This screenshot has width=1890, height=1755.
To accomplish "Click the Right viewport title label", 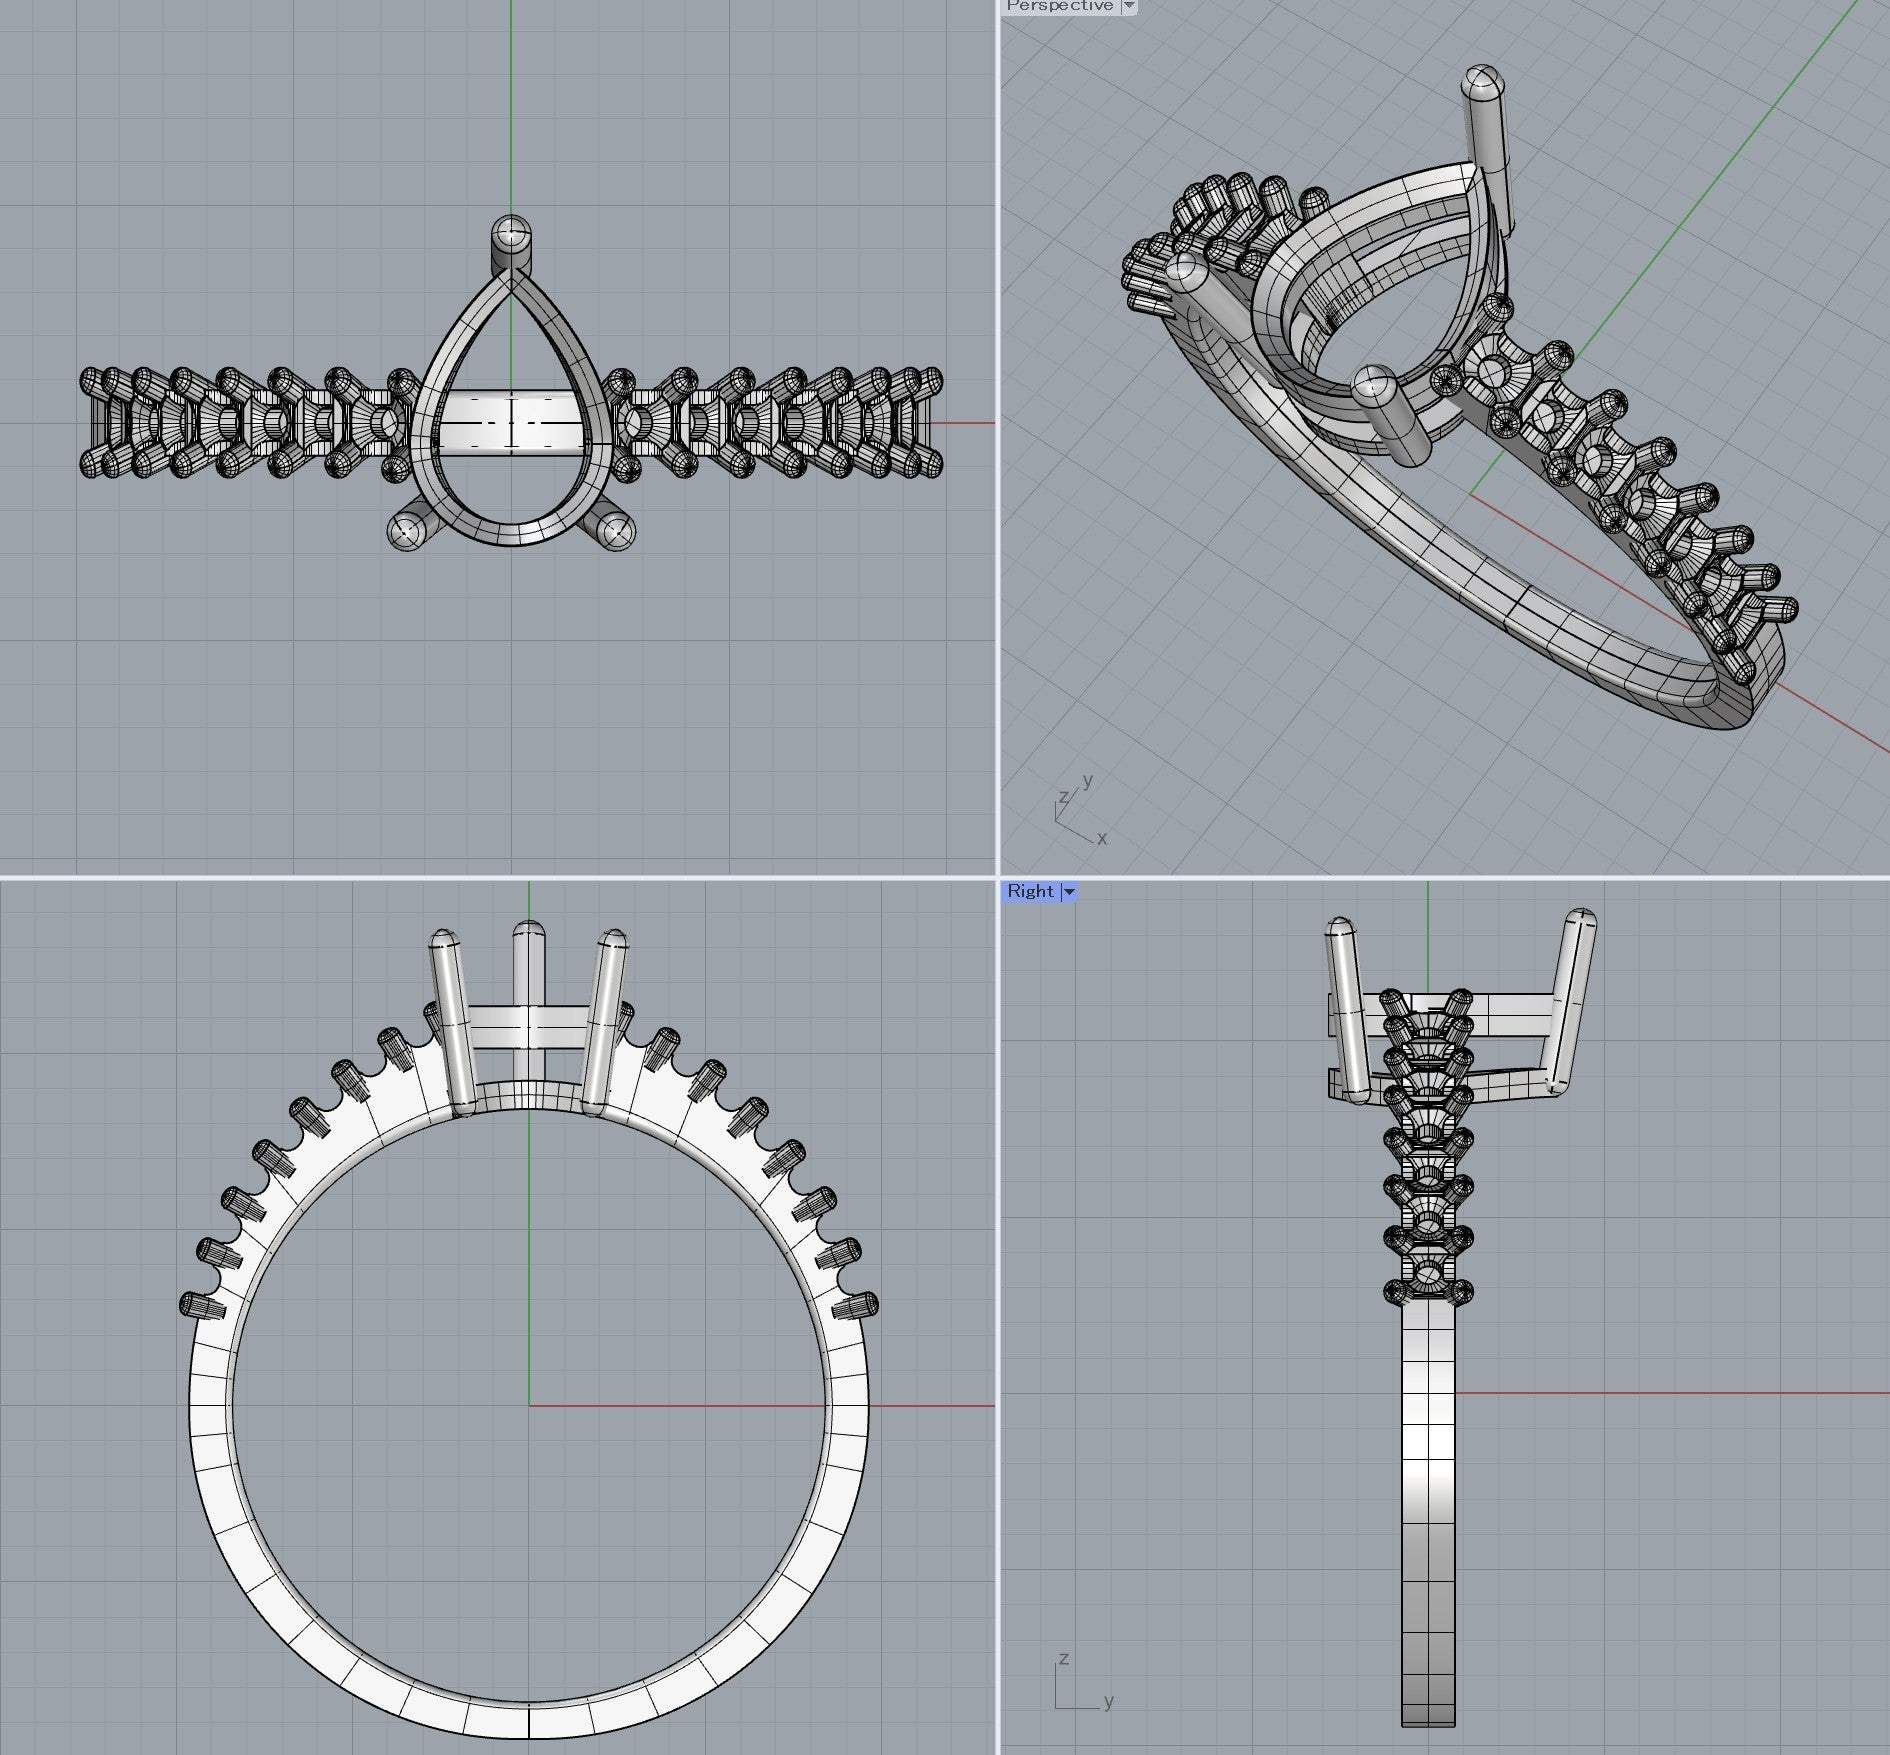I will (1030, 891).
